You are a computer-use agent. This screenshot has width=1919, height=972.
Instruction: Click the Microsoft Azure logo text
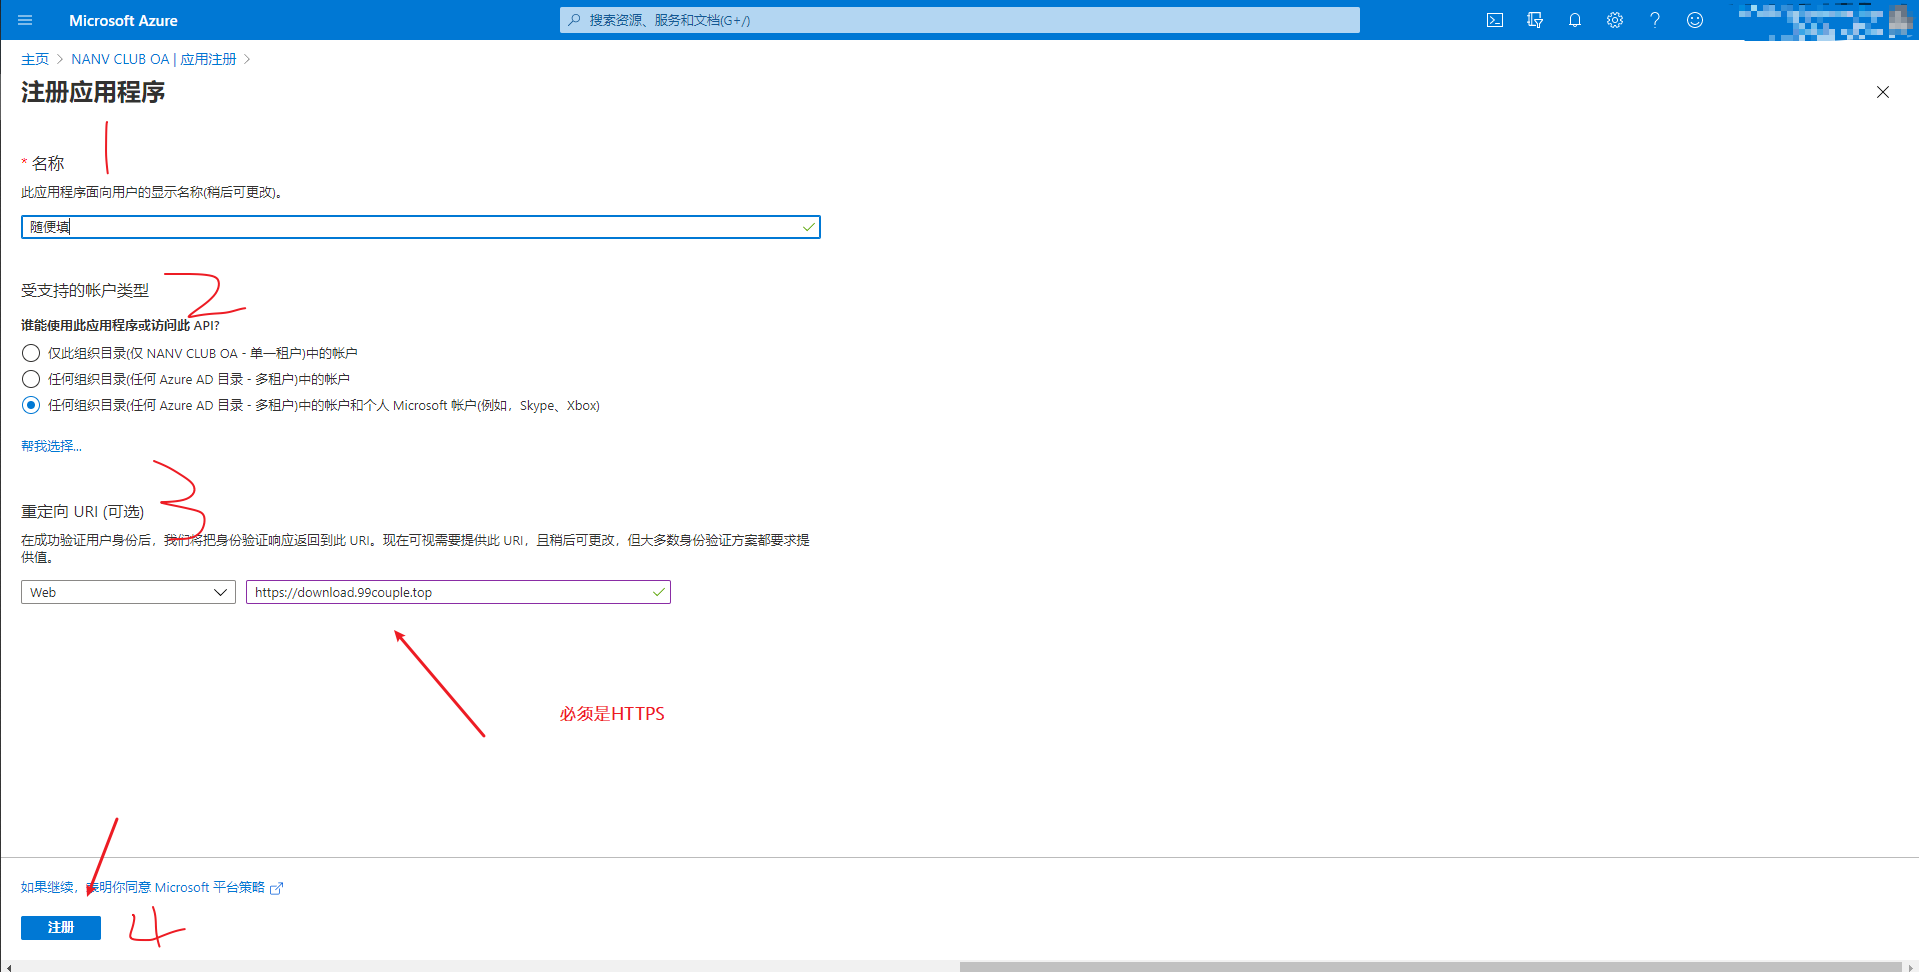(123, 20)
